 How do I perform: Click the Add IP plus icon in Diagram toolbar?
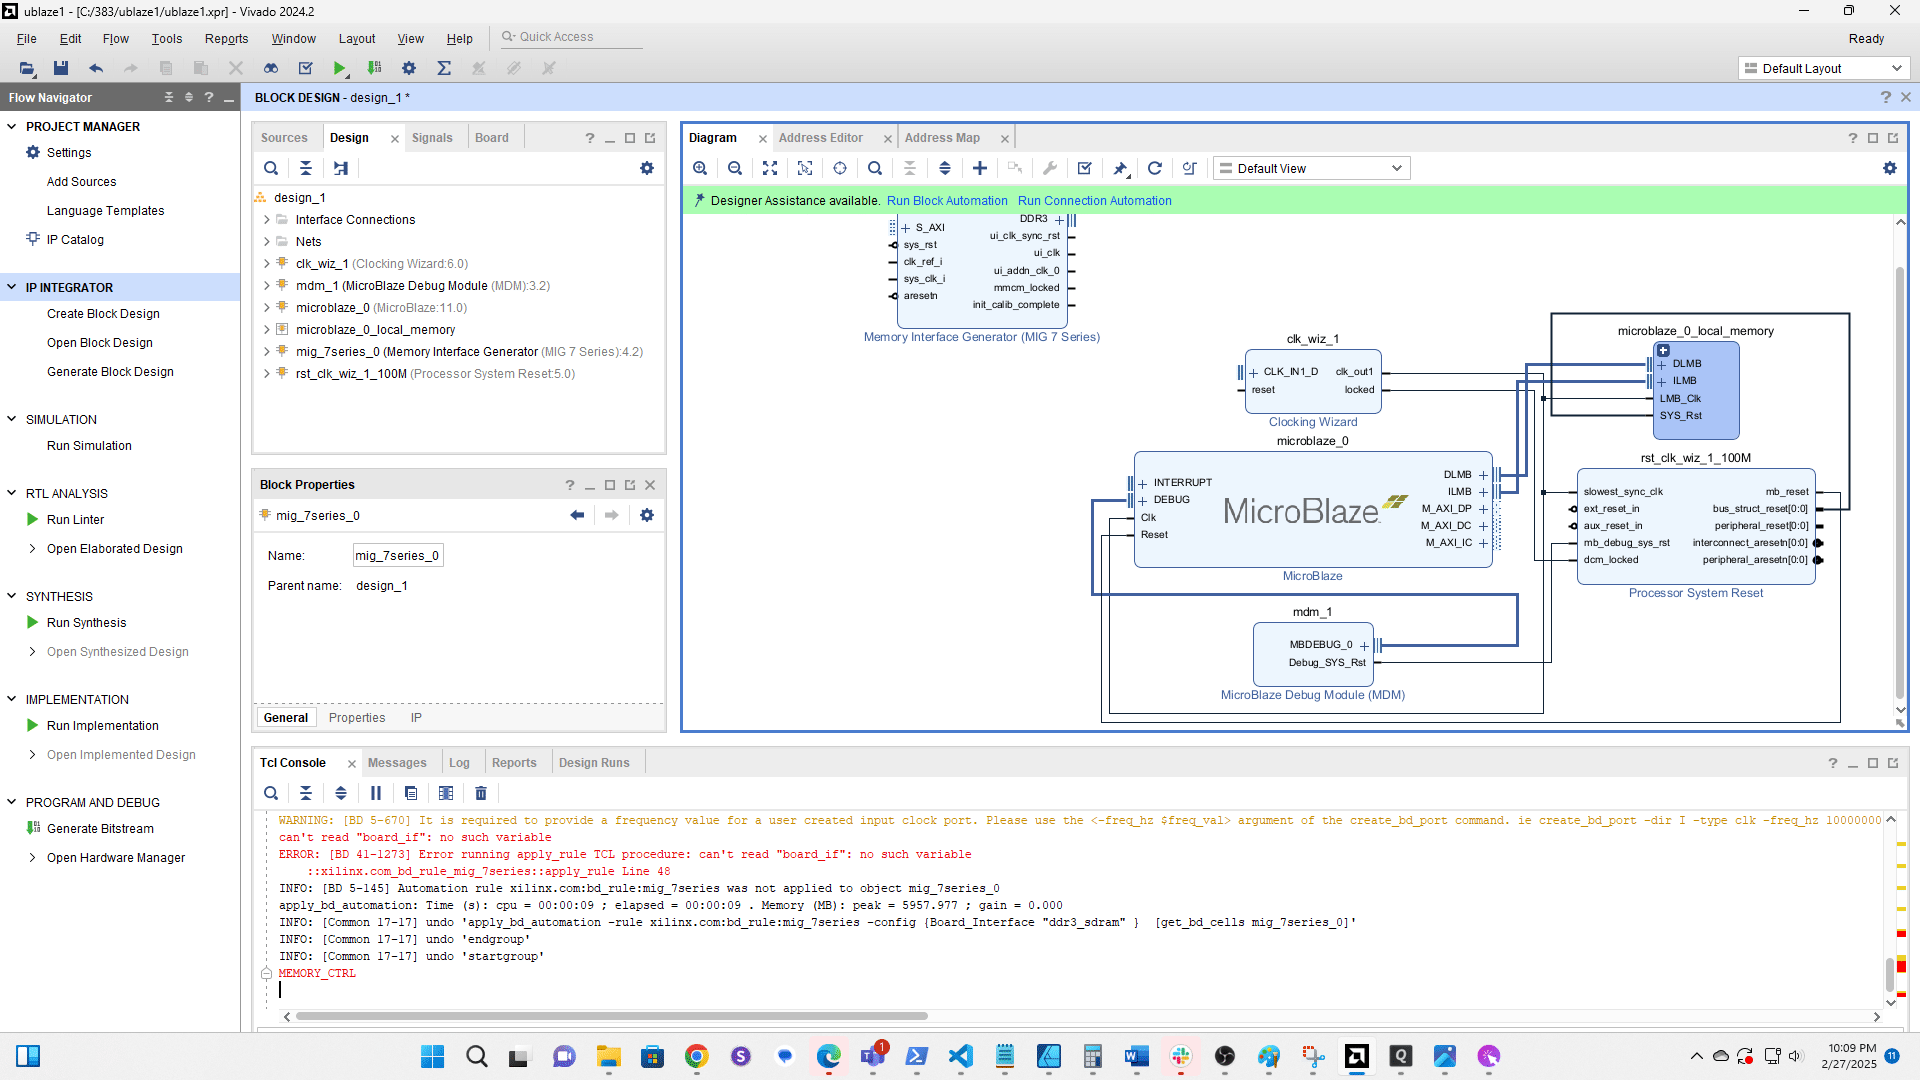[980, 168]
